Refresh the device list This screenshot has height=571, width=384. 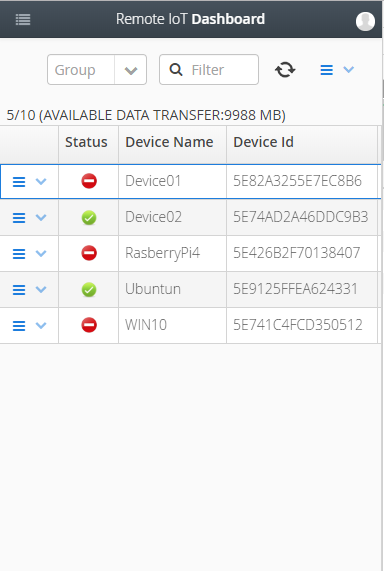point(285,70)
